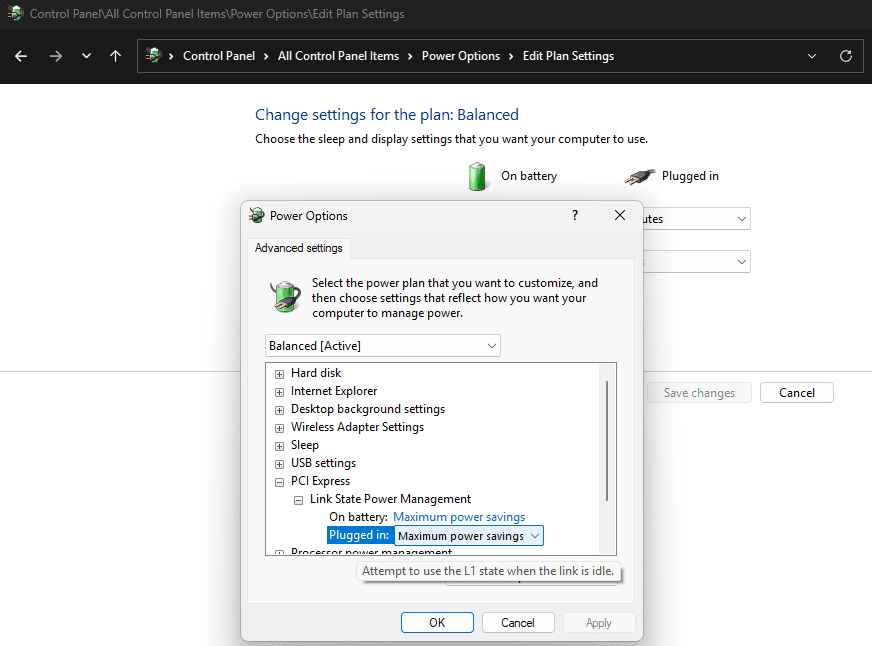
Task: Click the Forward navigation arrow
Action: (x=55, y=56)
